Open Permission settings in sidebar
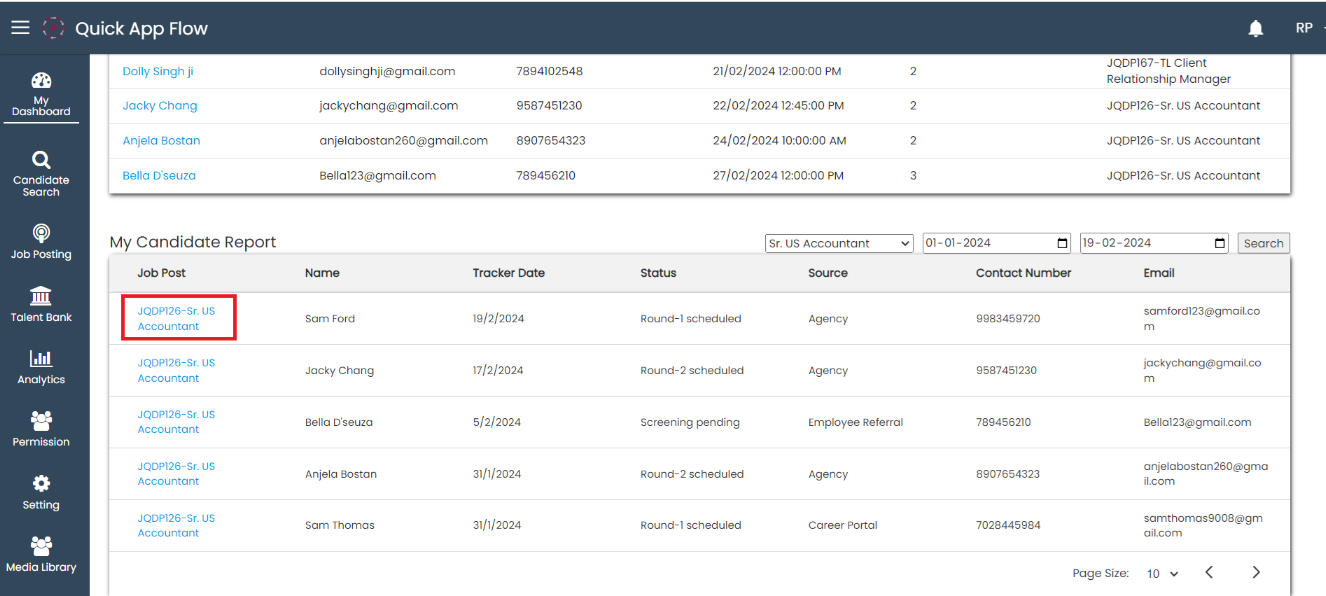Screen dimensions: 1326x596 (41, 429)
